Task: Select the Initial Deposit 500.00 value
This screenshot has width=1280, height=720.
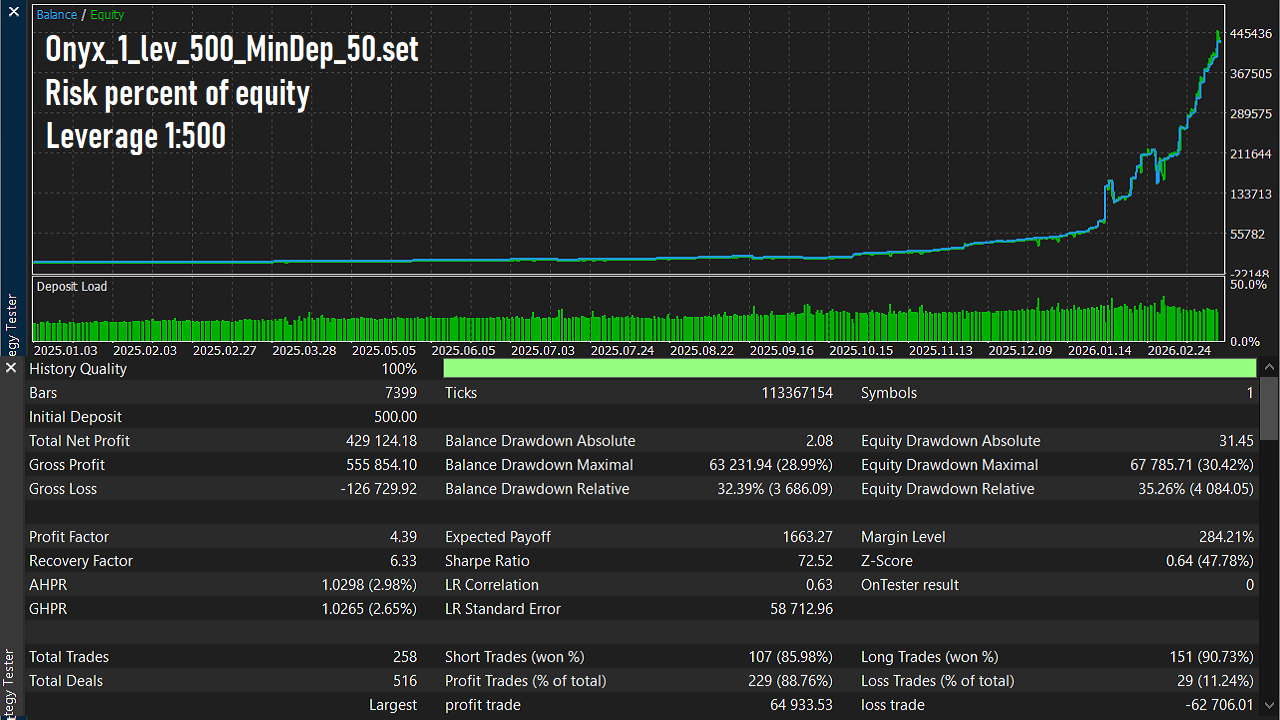Action: 395,417
